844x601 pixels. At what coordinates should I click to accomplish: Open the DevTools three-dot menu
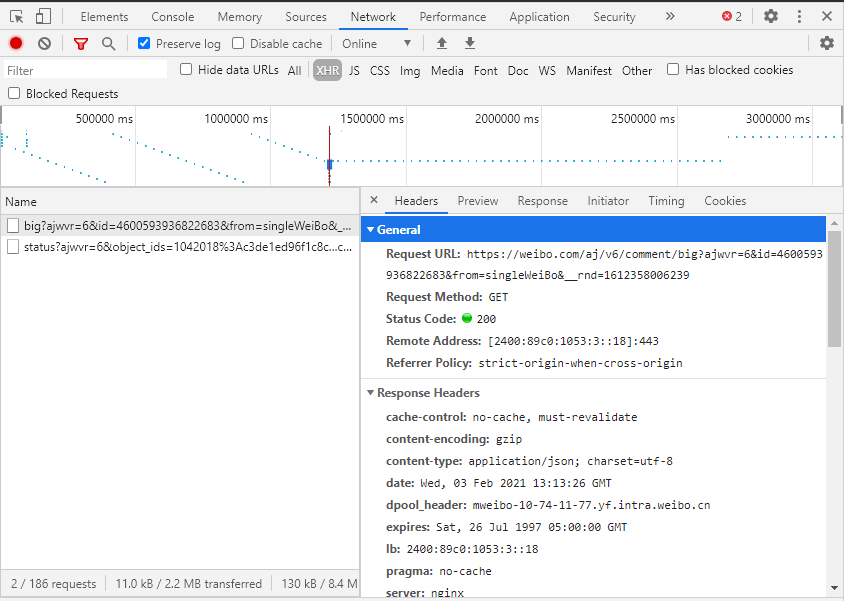point(799,17)
